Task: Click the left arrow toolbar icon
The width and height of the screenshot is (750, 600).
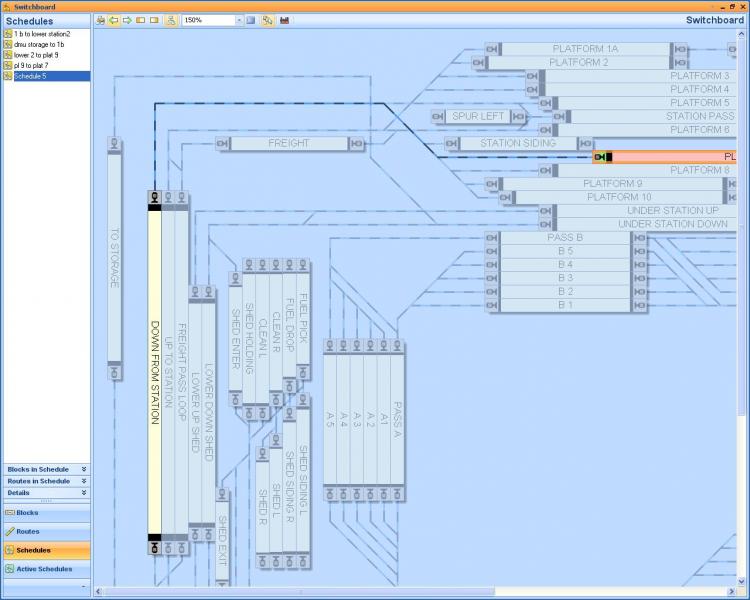Action: tap(113, 20)
